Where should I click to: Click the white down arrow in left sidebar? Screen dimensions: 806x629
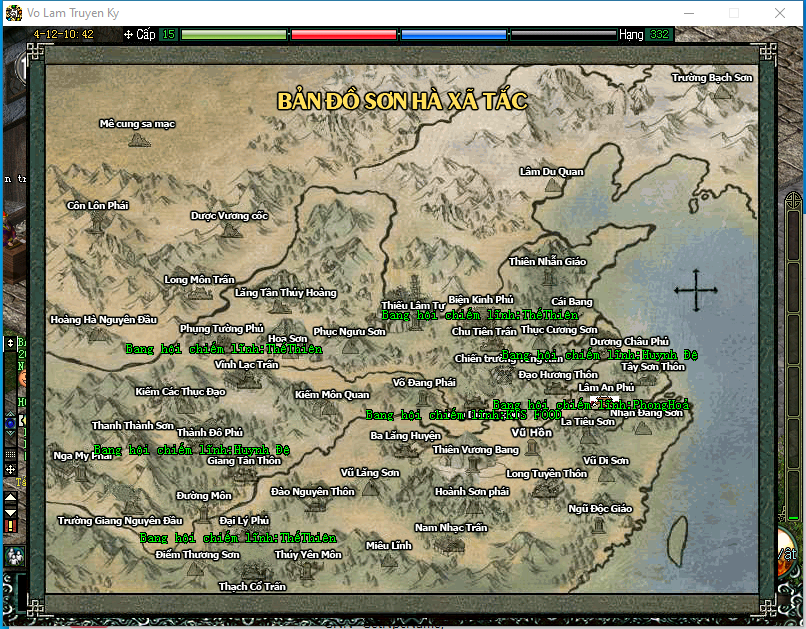[x=10, y=512]
